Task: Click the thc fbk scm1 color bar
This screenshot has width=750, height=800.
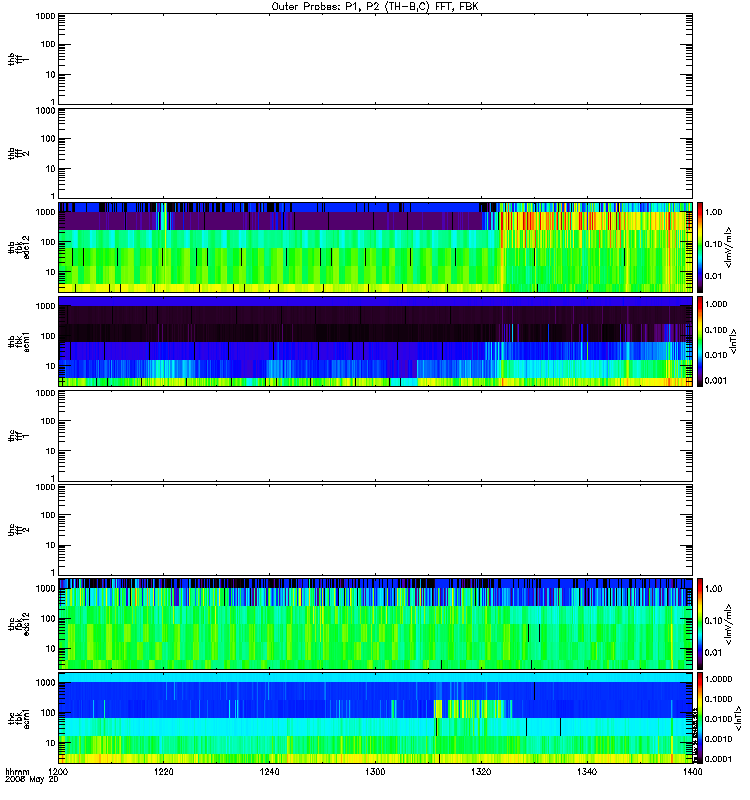Action: 700,718
